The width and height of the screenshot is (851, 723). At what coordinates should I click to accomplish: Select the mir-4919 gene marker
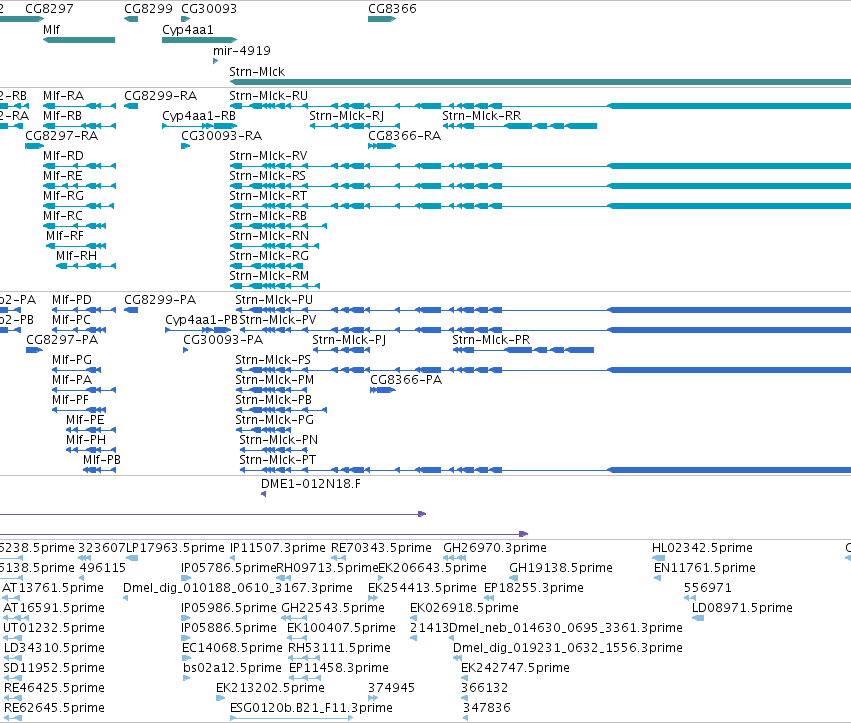[215, 61]
